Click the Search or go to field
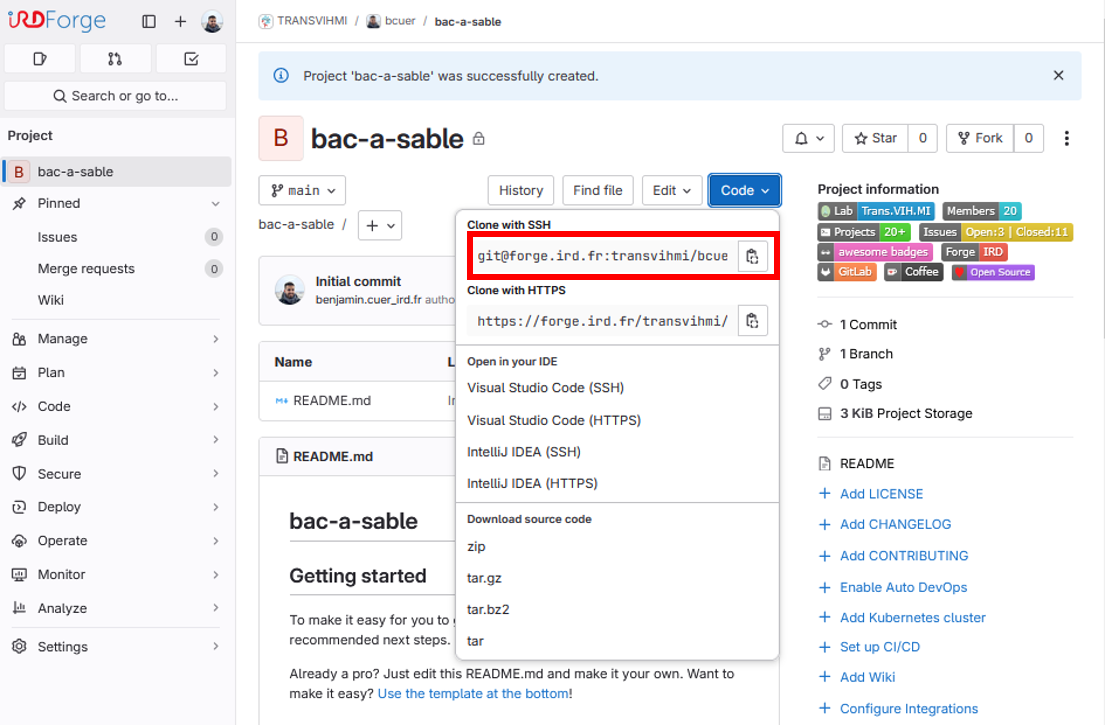Image resolution: width=1105 pixels, height=725 pixels. 115,96
